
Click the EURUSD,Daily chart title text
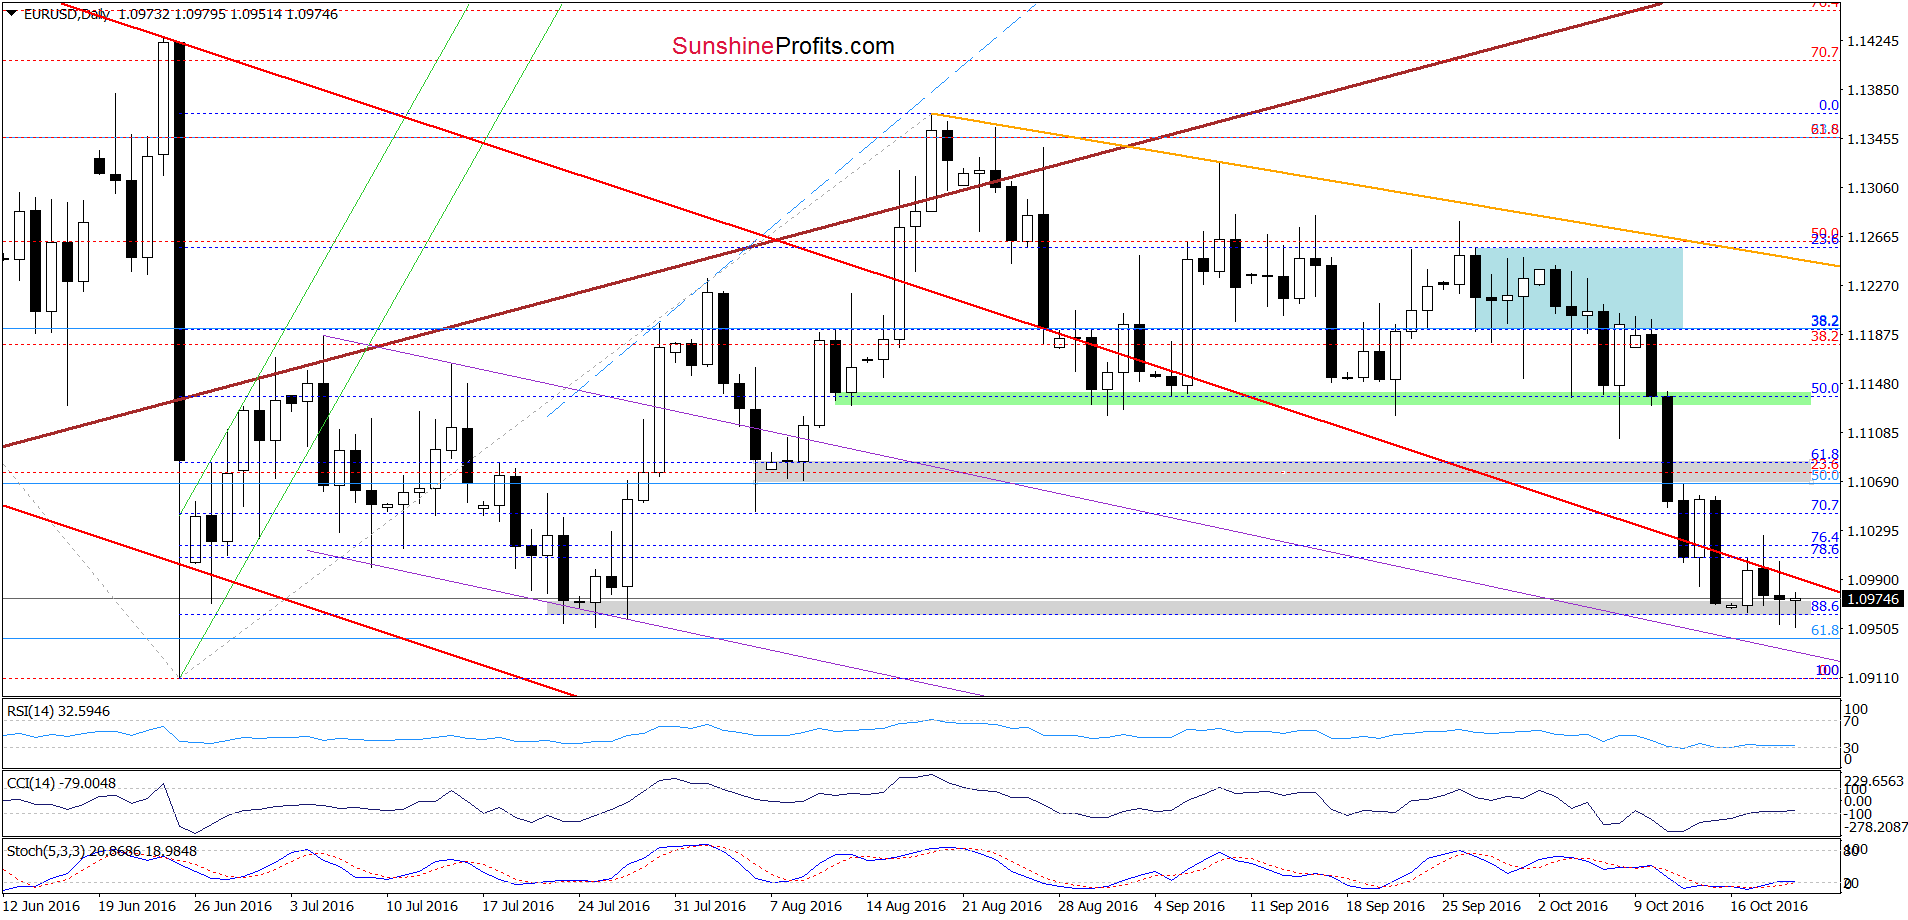click(67, 14)
